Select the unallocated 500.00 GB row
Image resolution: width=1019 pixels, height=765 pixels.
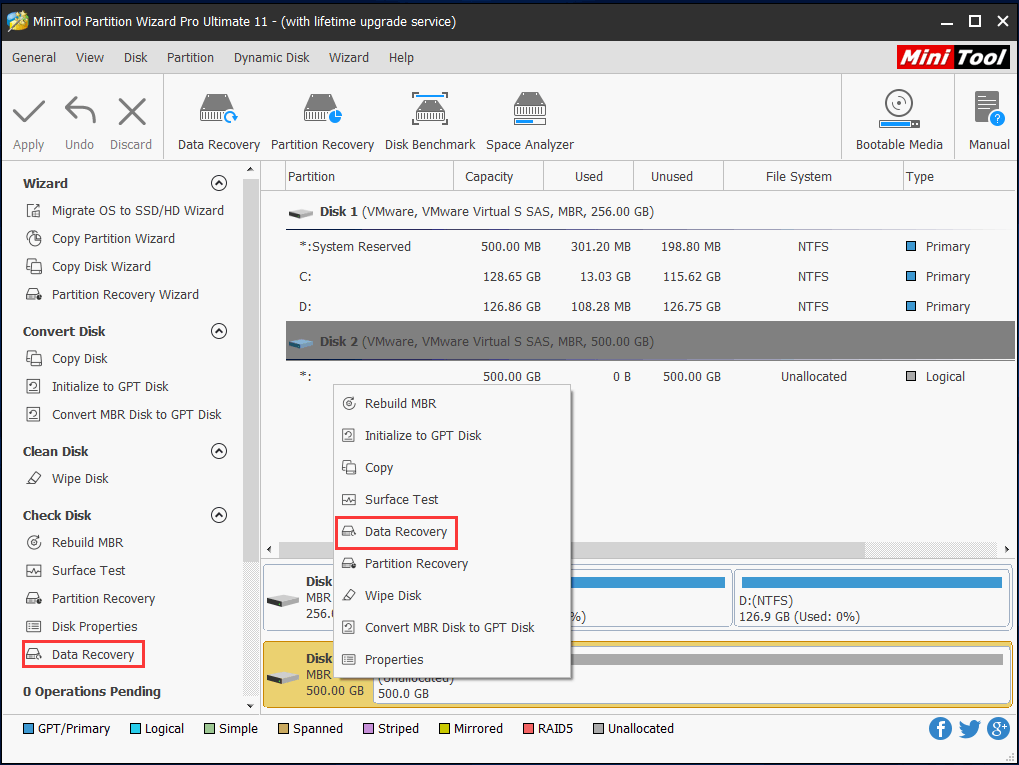coord(650,376)
